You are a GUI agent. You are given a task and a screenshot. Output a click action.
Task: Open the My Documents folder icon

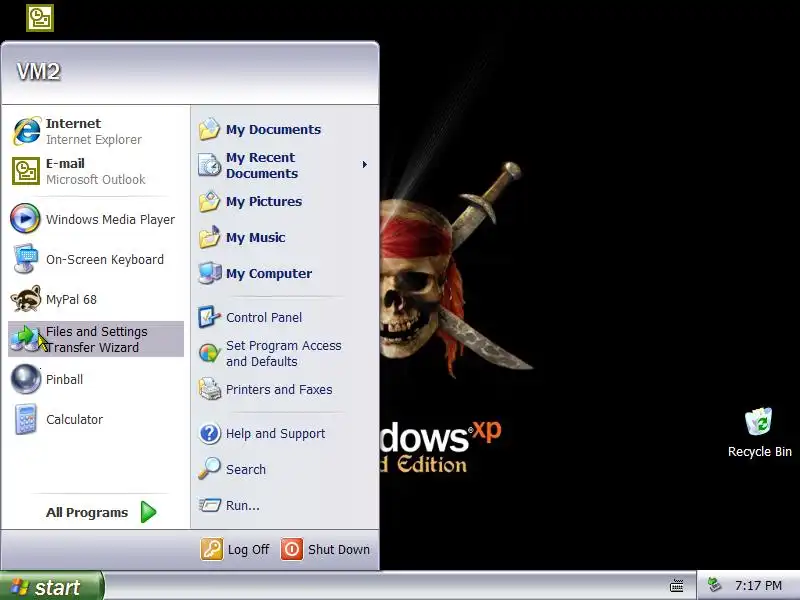209,129
